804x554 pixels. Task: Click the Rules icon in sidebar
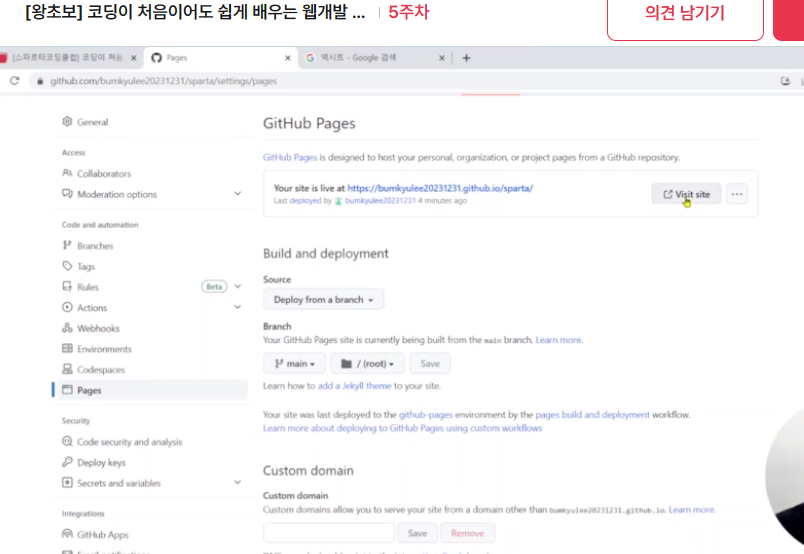pyautogui.click(x=67, y=286)
